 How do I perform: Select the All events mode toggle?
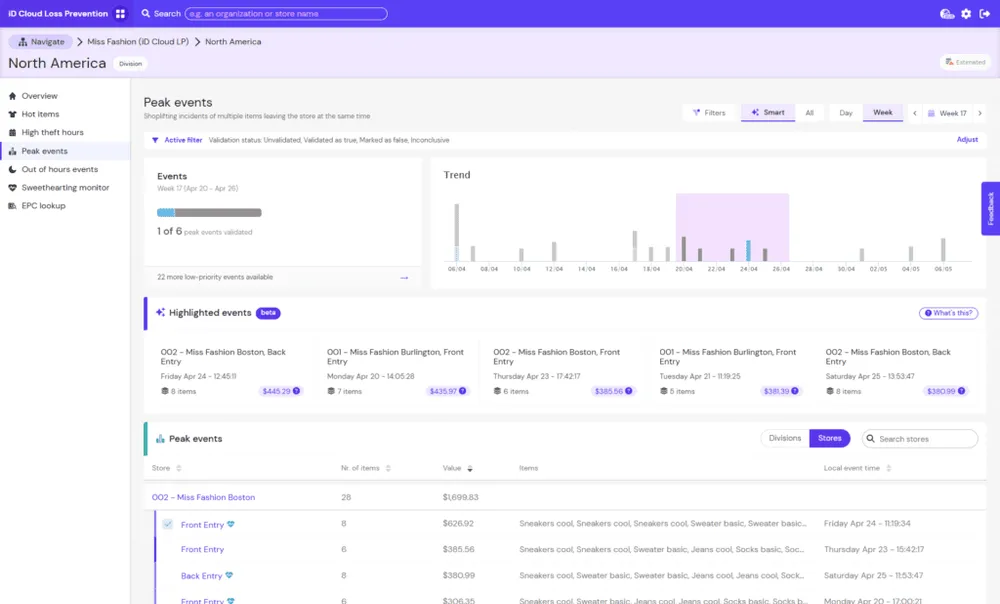click(x=809, y=113)
